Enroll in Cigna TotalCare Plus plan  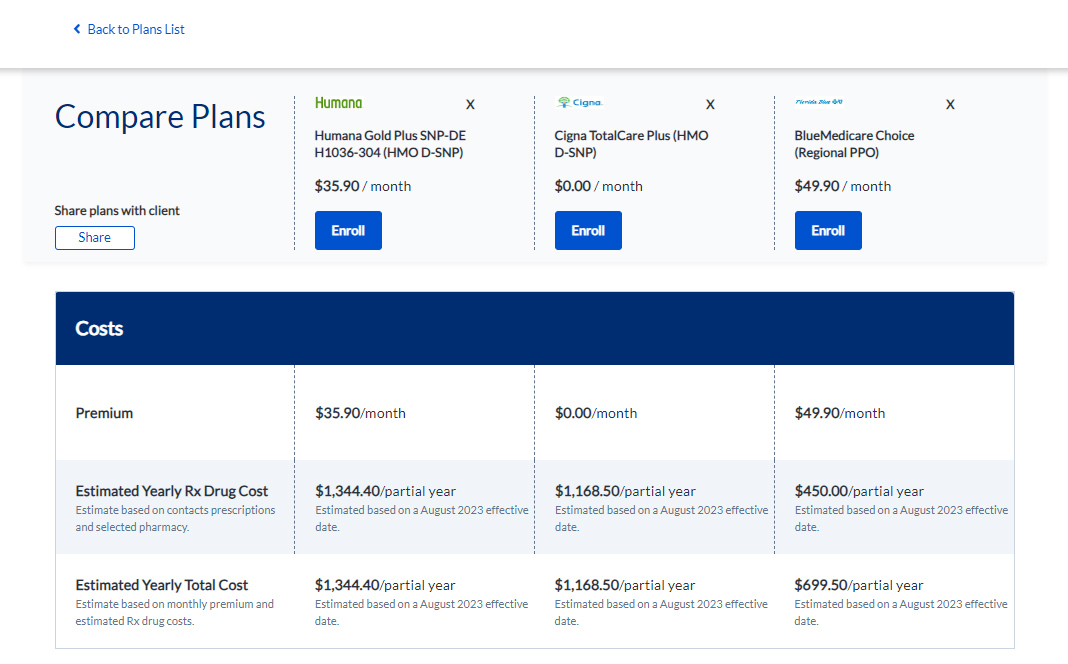(588, 230)
